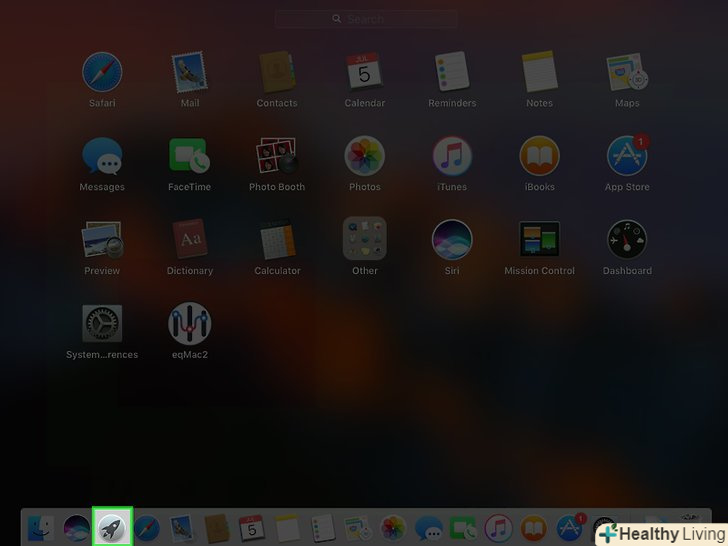728x546 pixels.
Task: Launch the eqMac2 equalizer app
Action: (189, 324)
